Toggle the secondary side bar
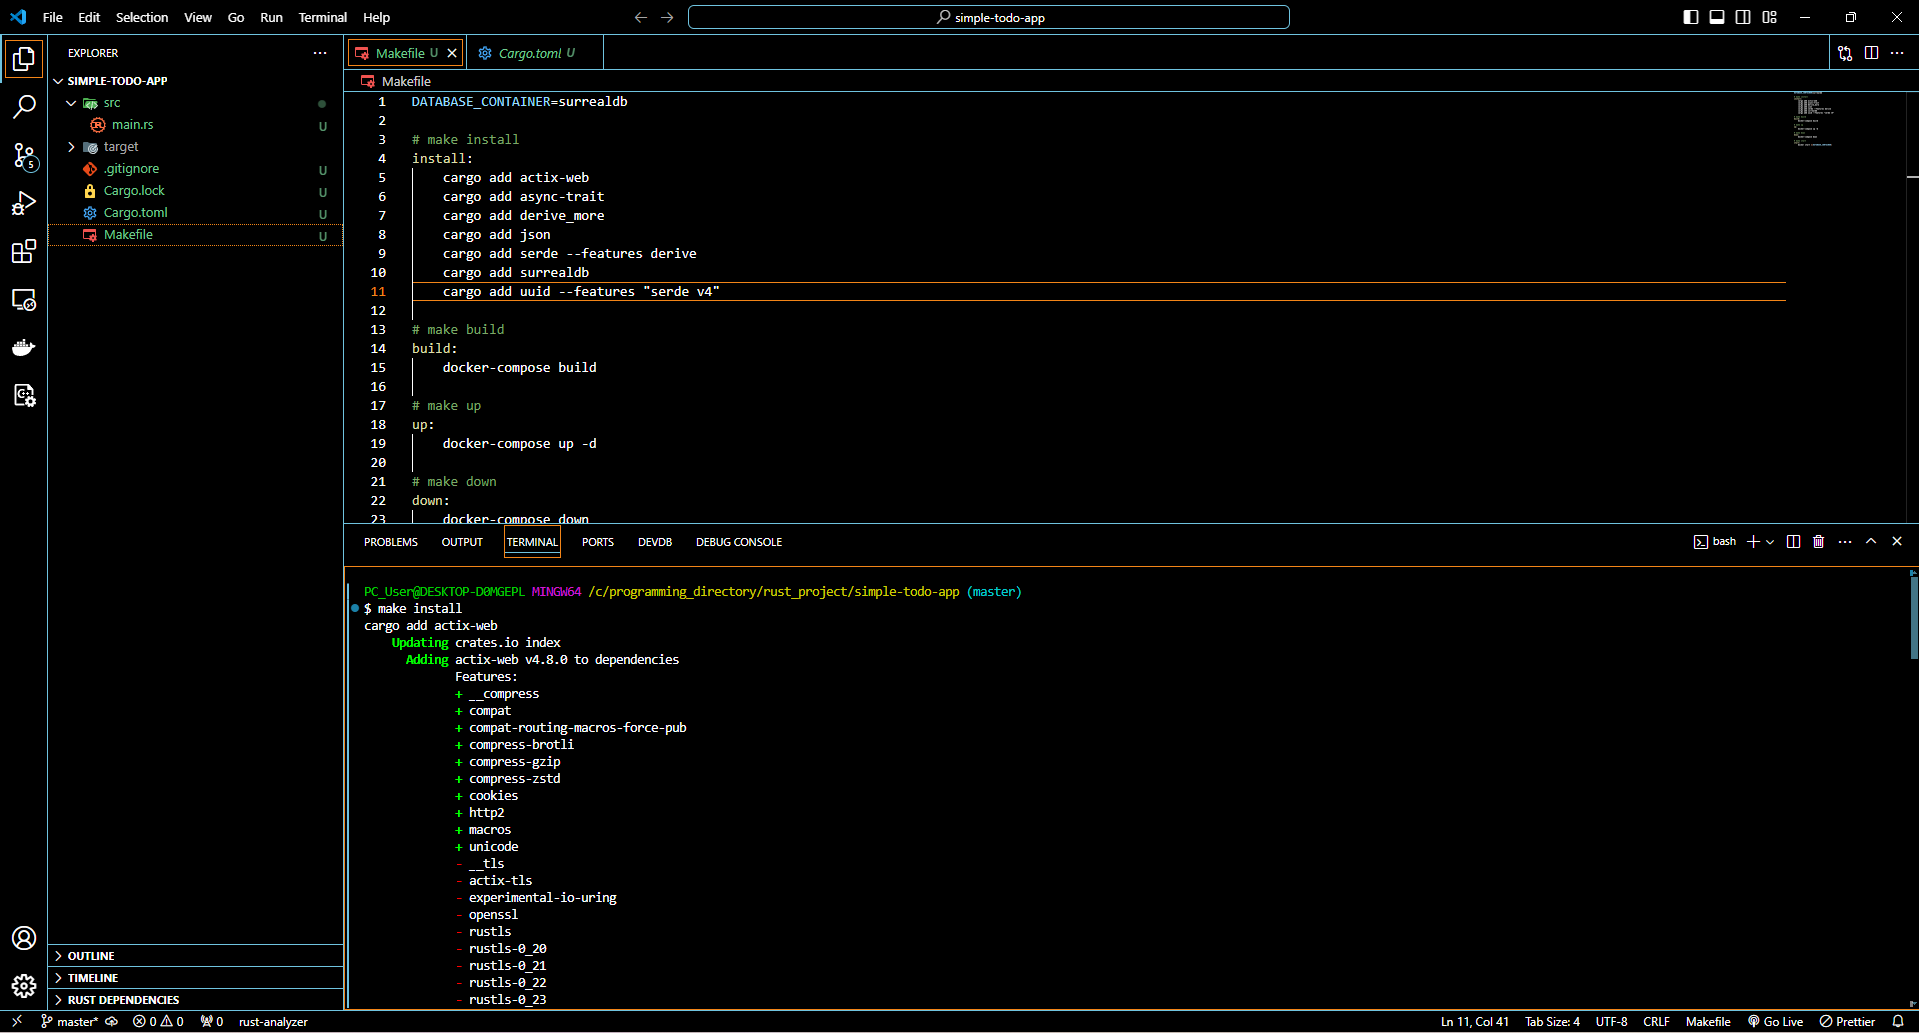 [1743, 17]
